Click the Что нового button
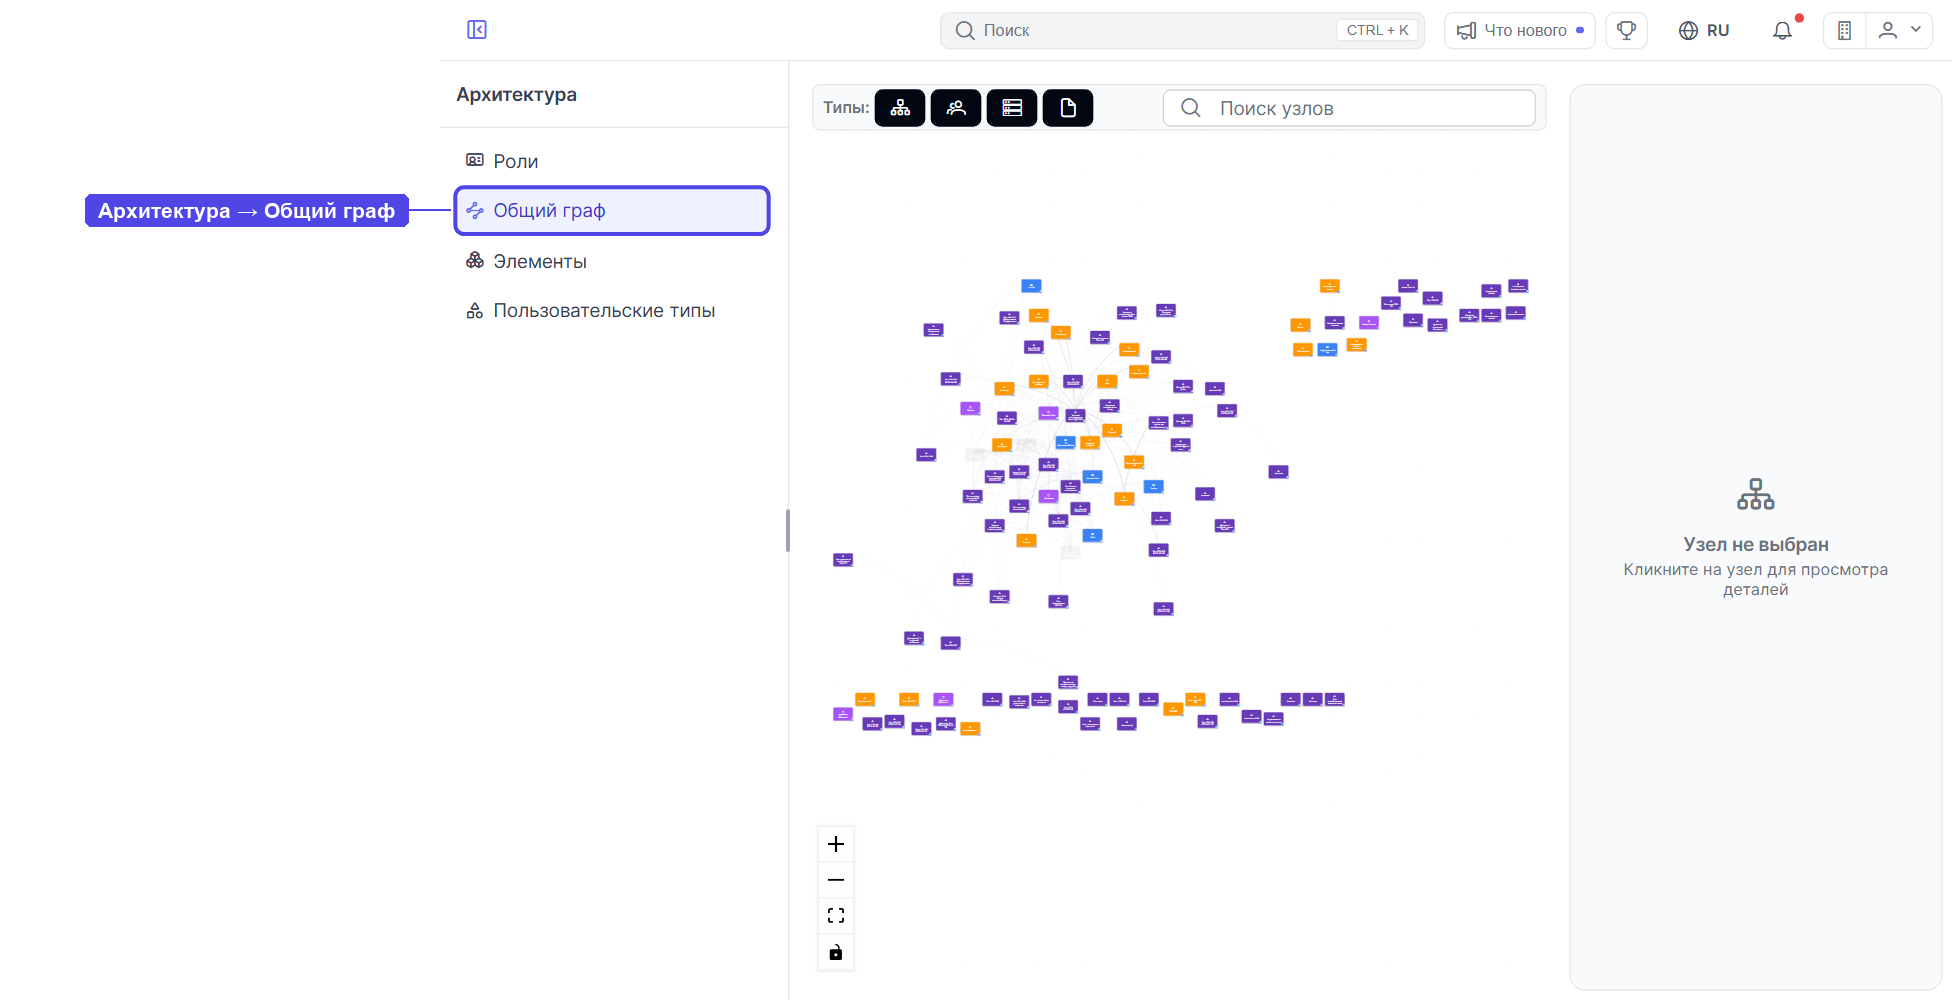Image resolution: width=1952 pixels, height=1000 pixels. tap(1520, 31)
